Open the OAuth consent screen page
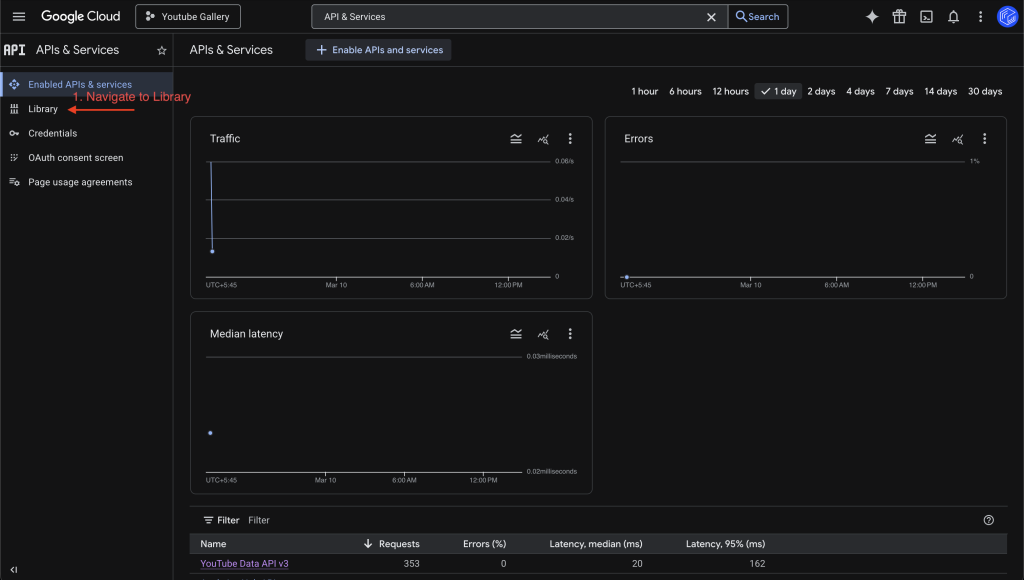 point(75,158)
